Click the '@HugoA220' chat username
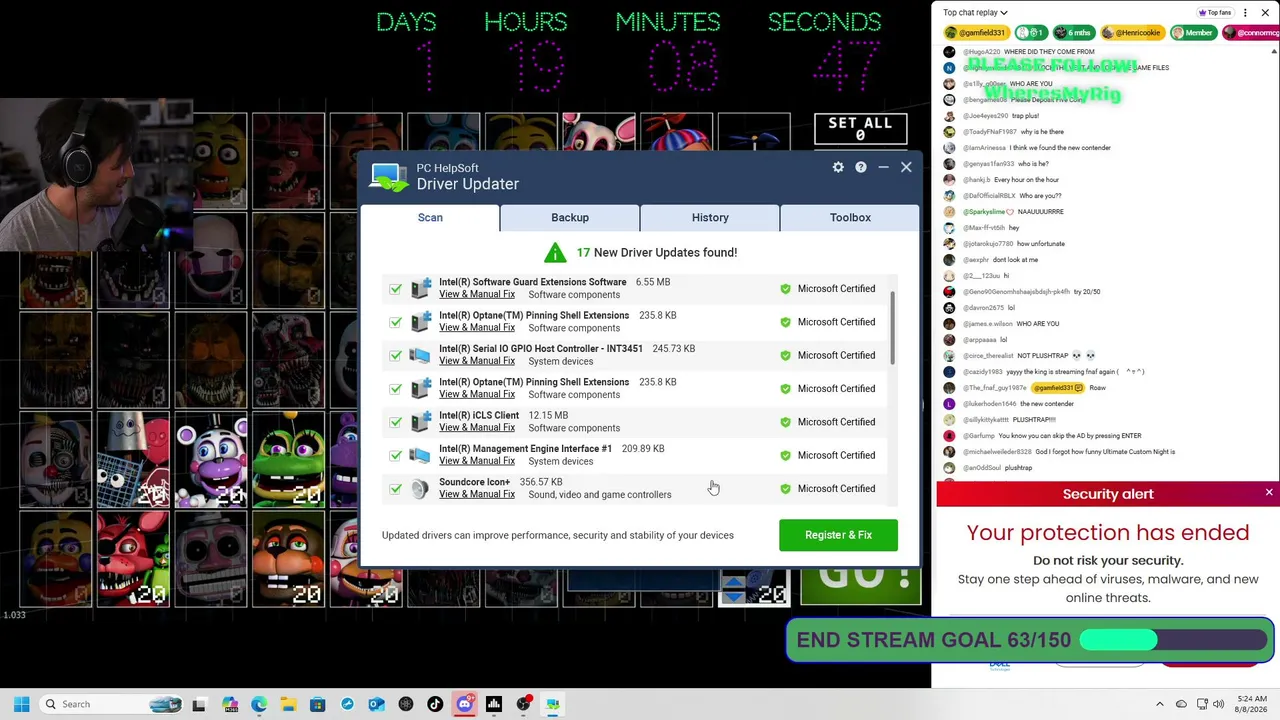This screenshot has width=1280, height=720. pyautogui.click(x=981, y=52)
